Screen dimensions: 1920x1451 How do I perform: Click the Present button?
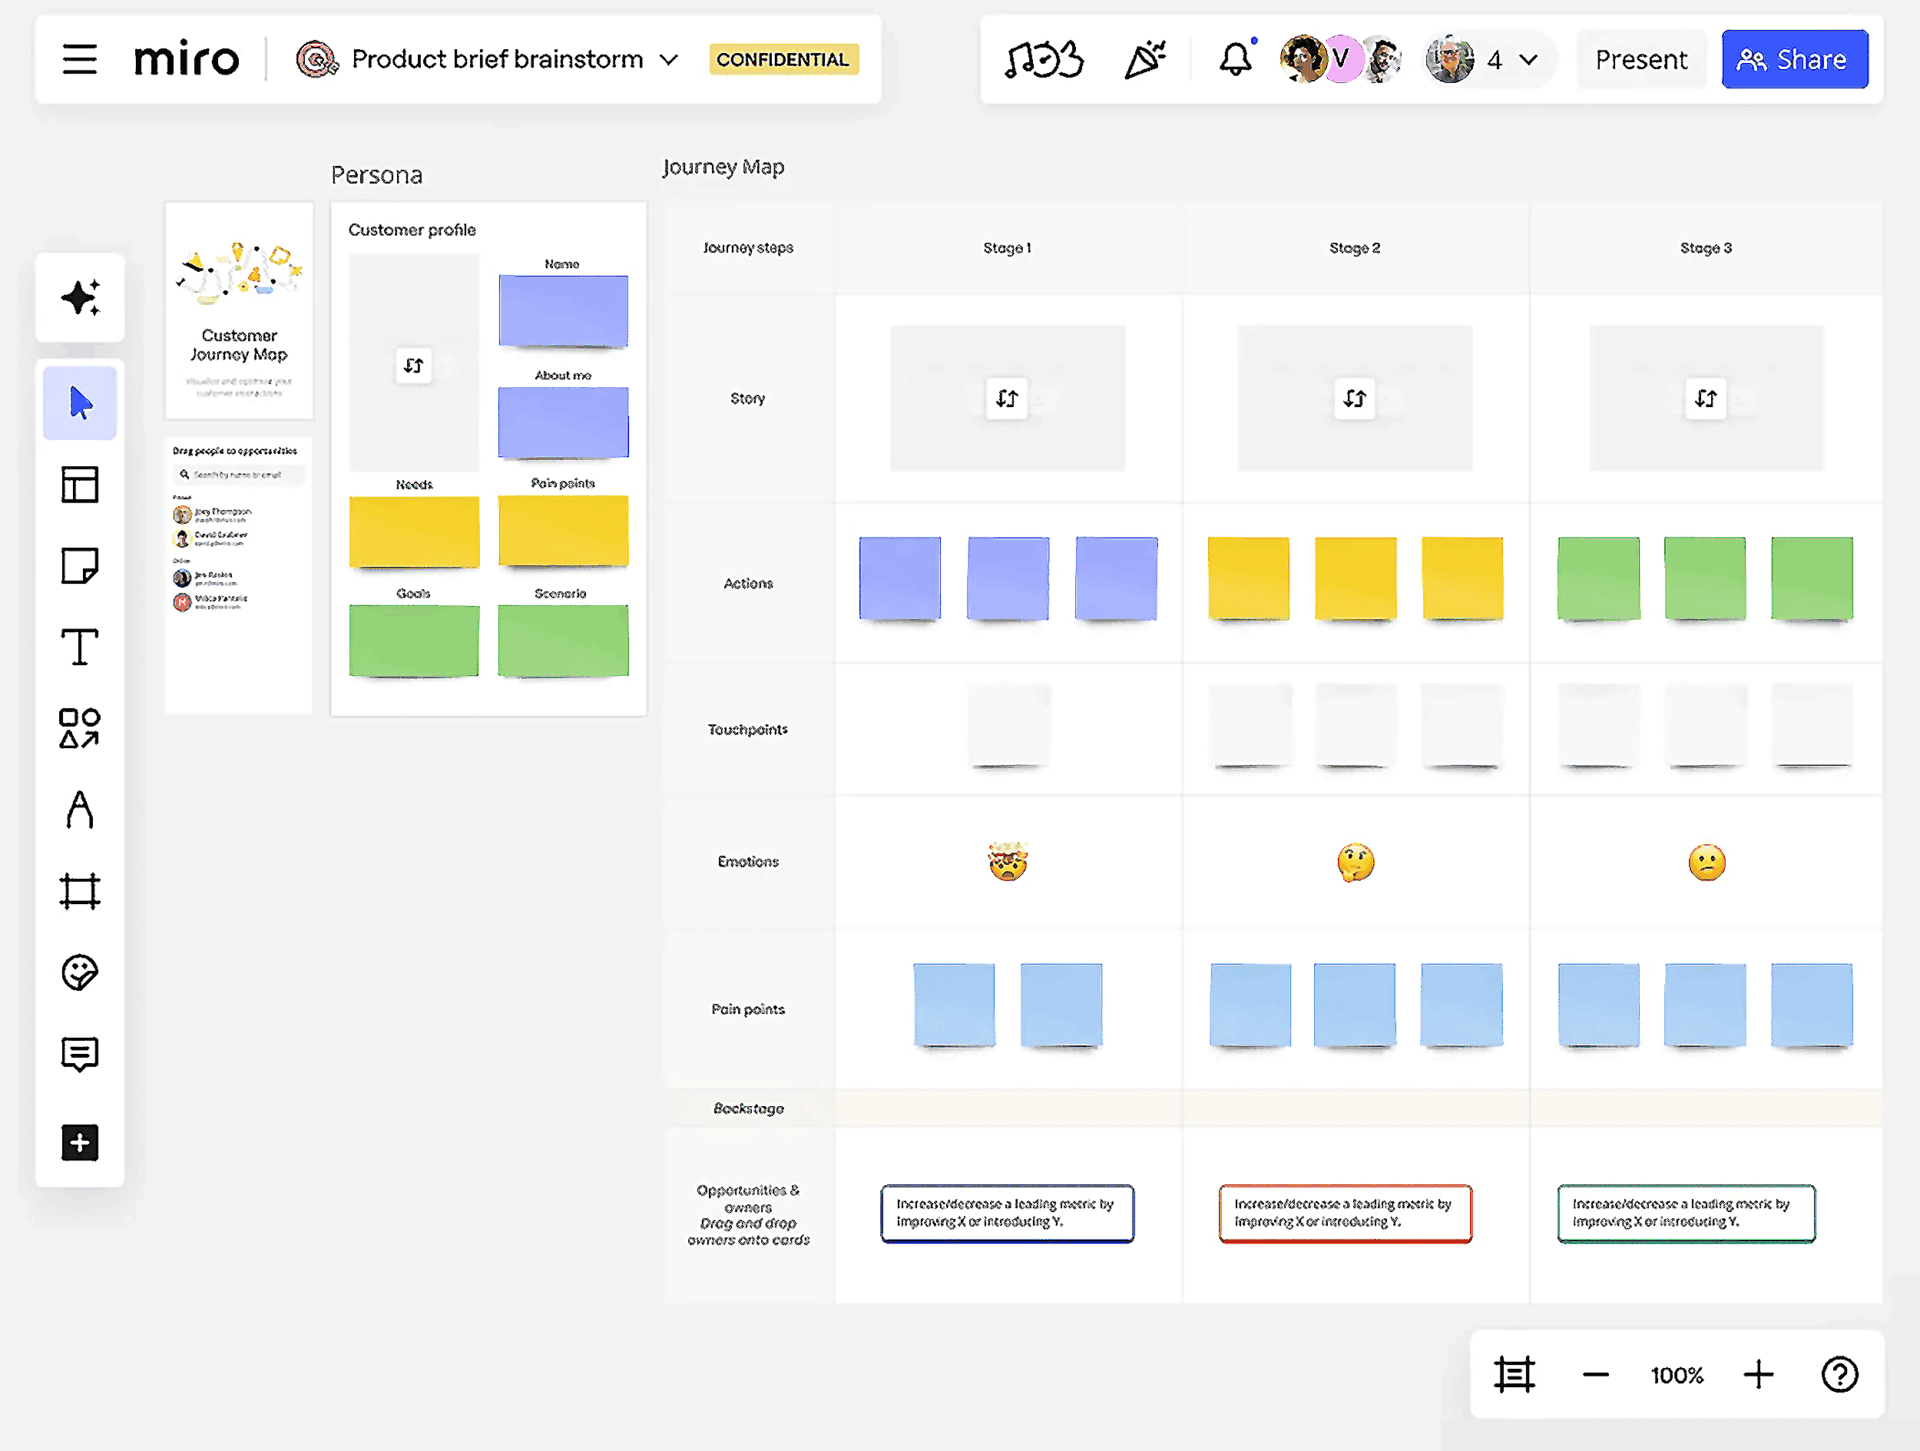[x=1640, y=60]
